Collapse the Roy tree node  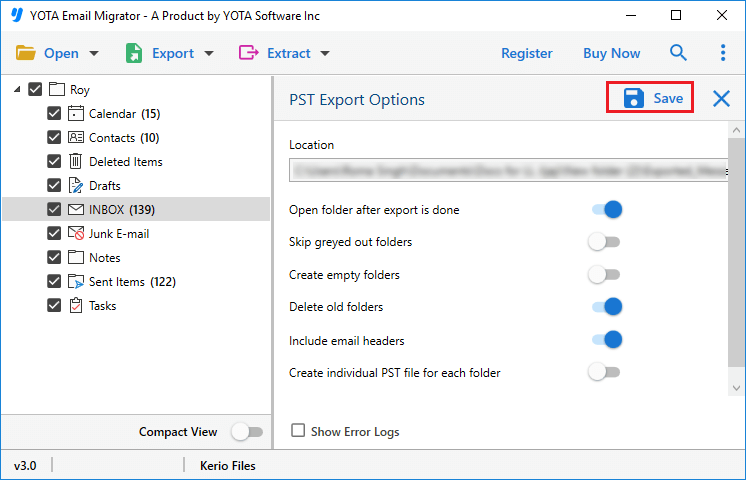pos(17,89)
